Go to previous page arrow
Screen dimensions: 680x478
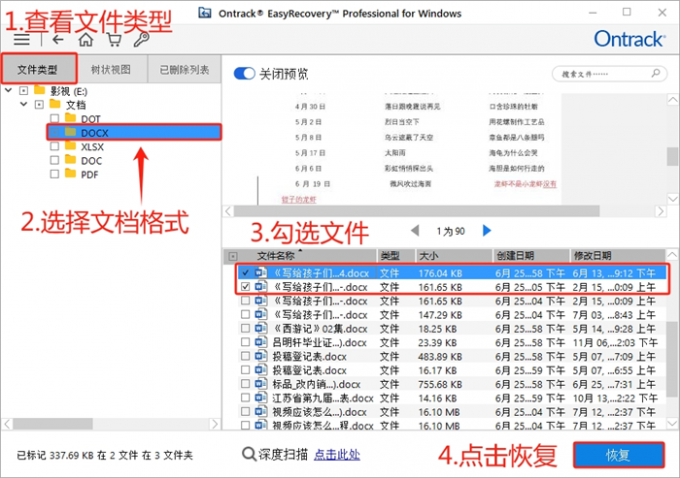(x=415, y=231)
